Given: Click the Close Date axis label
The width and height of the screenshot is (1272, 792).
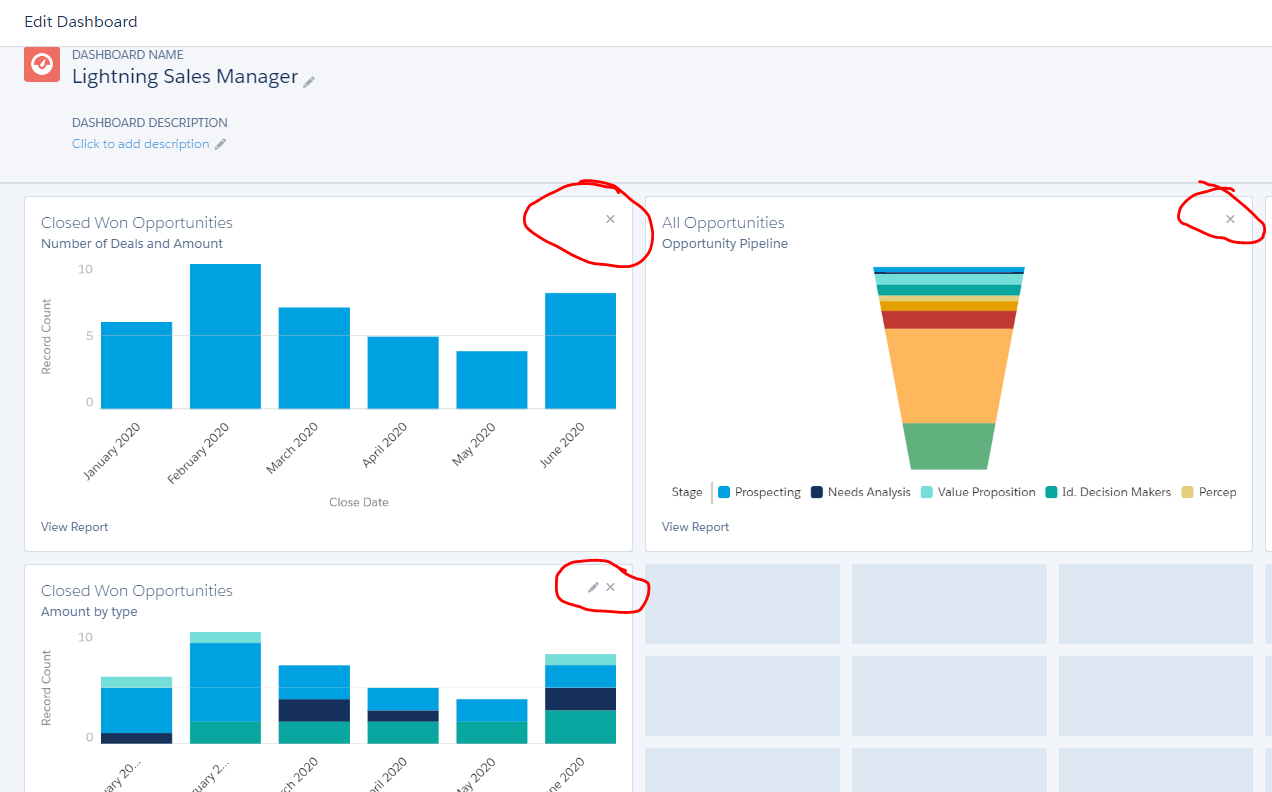Looking at the screenshot, I should coord(359,502).
